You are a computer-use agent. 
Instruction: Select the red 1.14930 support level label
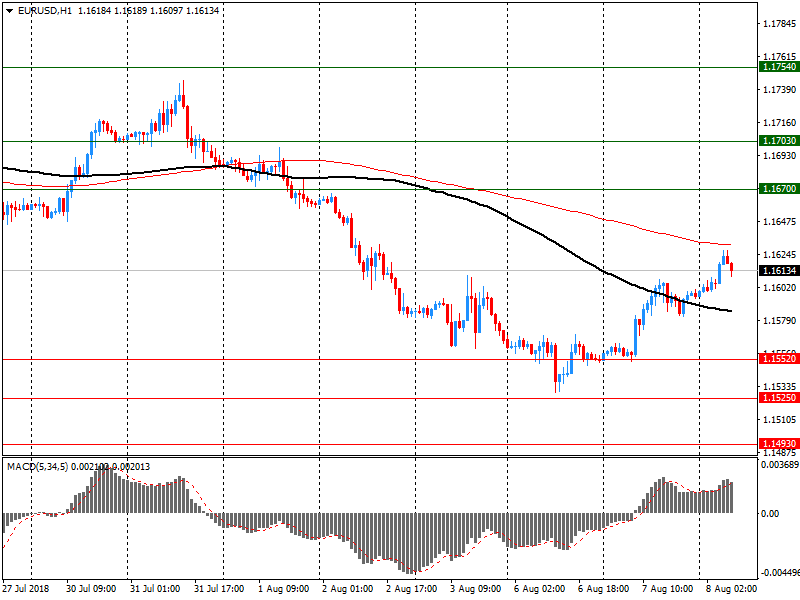(x=779, y=443)
